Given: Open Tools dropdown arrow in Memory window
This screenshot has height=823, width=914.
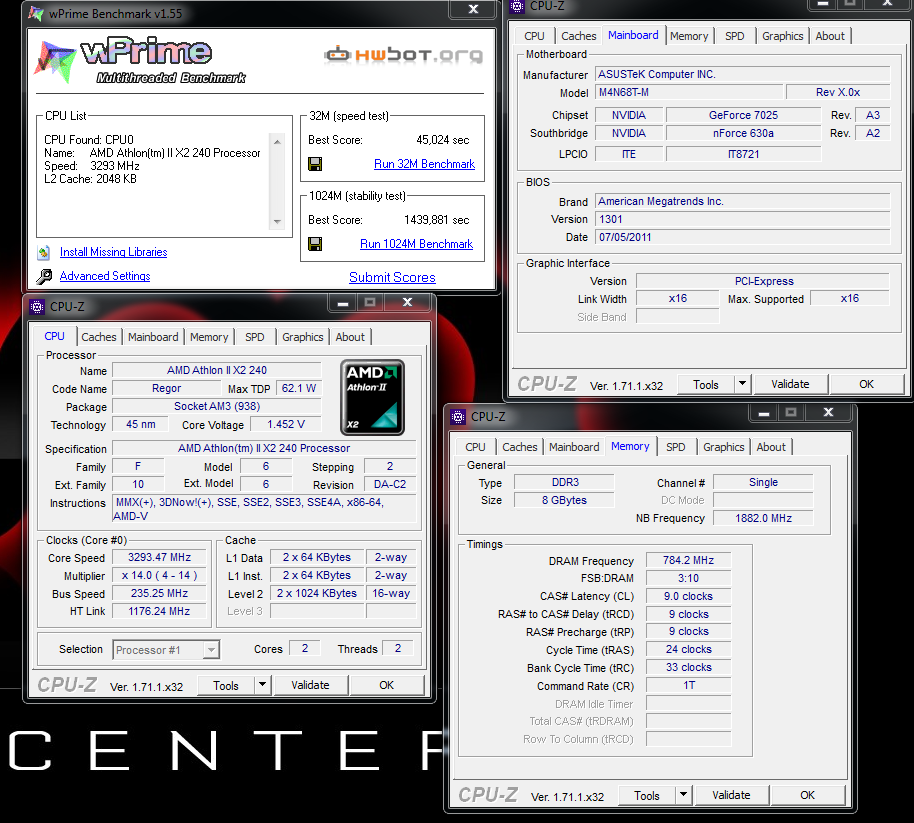Looking at the screenshot, I should (683, 794).
